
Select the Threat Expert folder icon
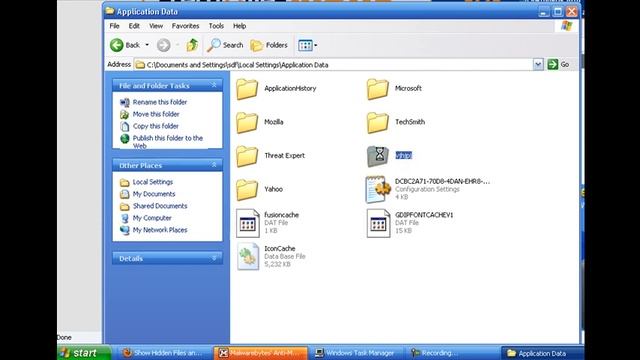pos(247,156)
